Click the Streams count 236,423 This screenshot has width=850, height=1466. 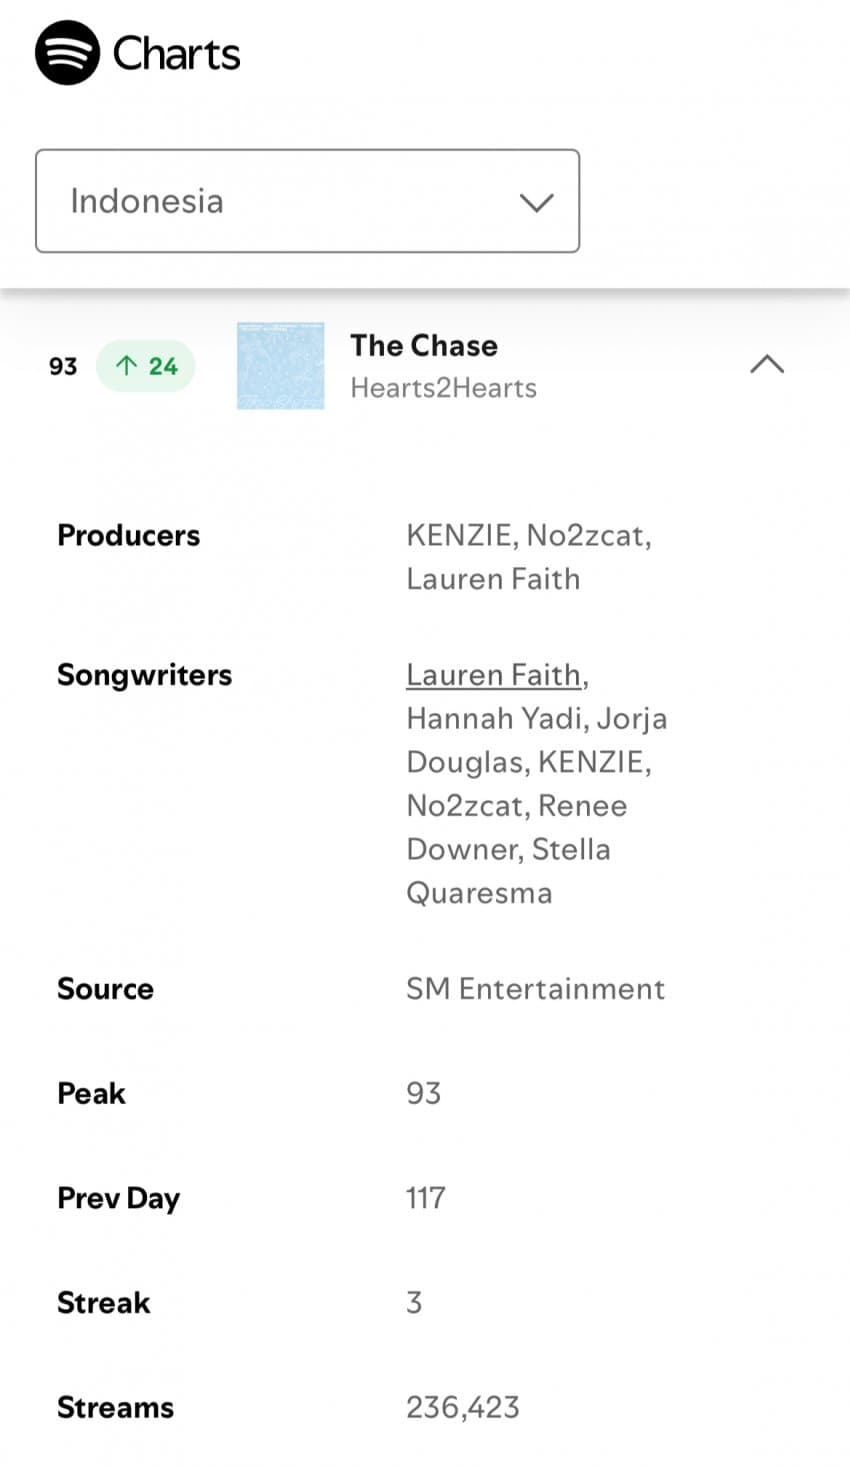click(463, 1407)
